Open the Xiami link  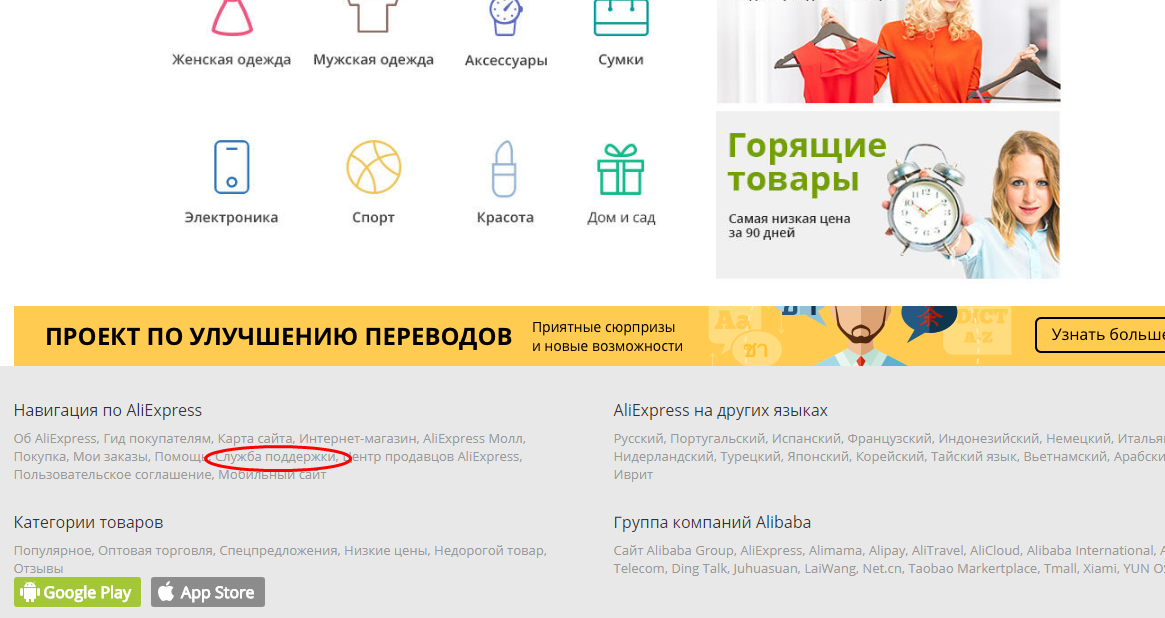1100,568
